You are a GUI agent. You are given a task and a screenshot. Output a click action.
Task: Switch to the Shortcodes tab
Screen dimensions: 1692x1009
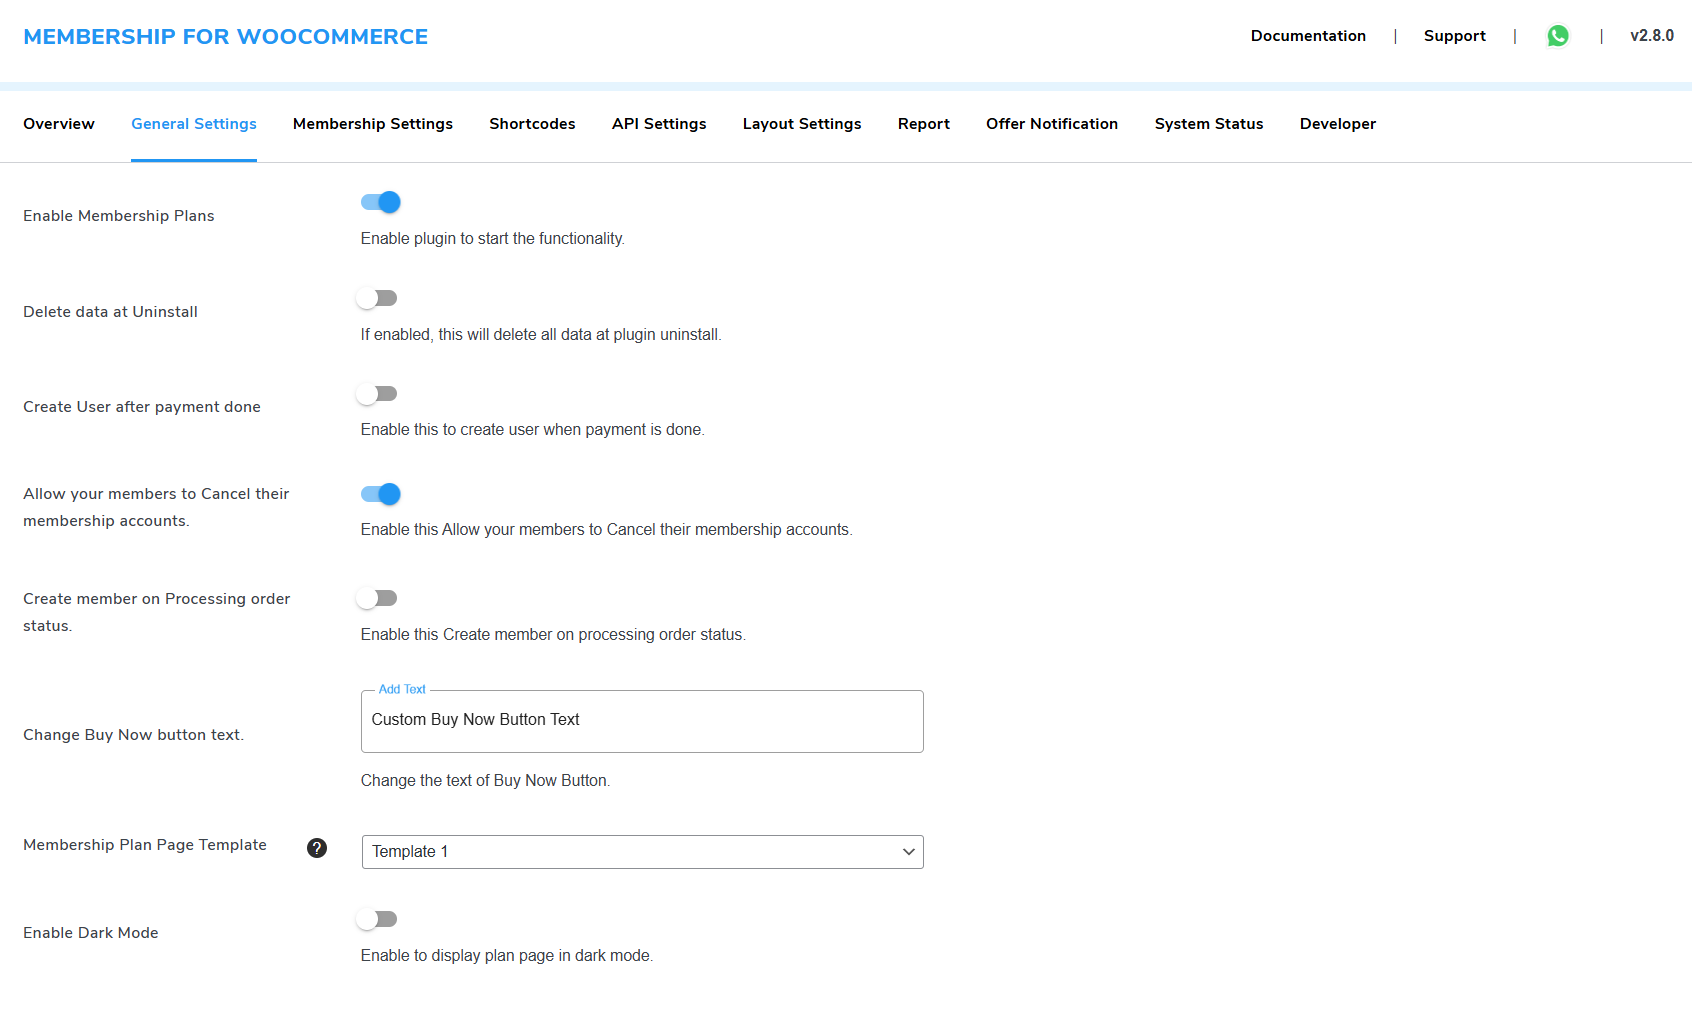click(x=532, y=124)
